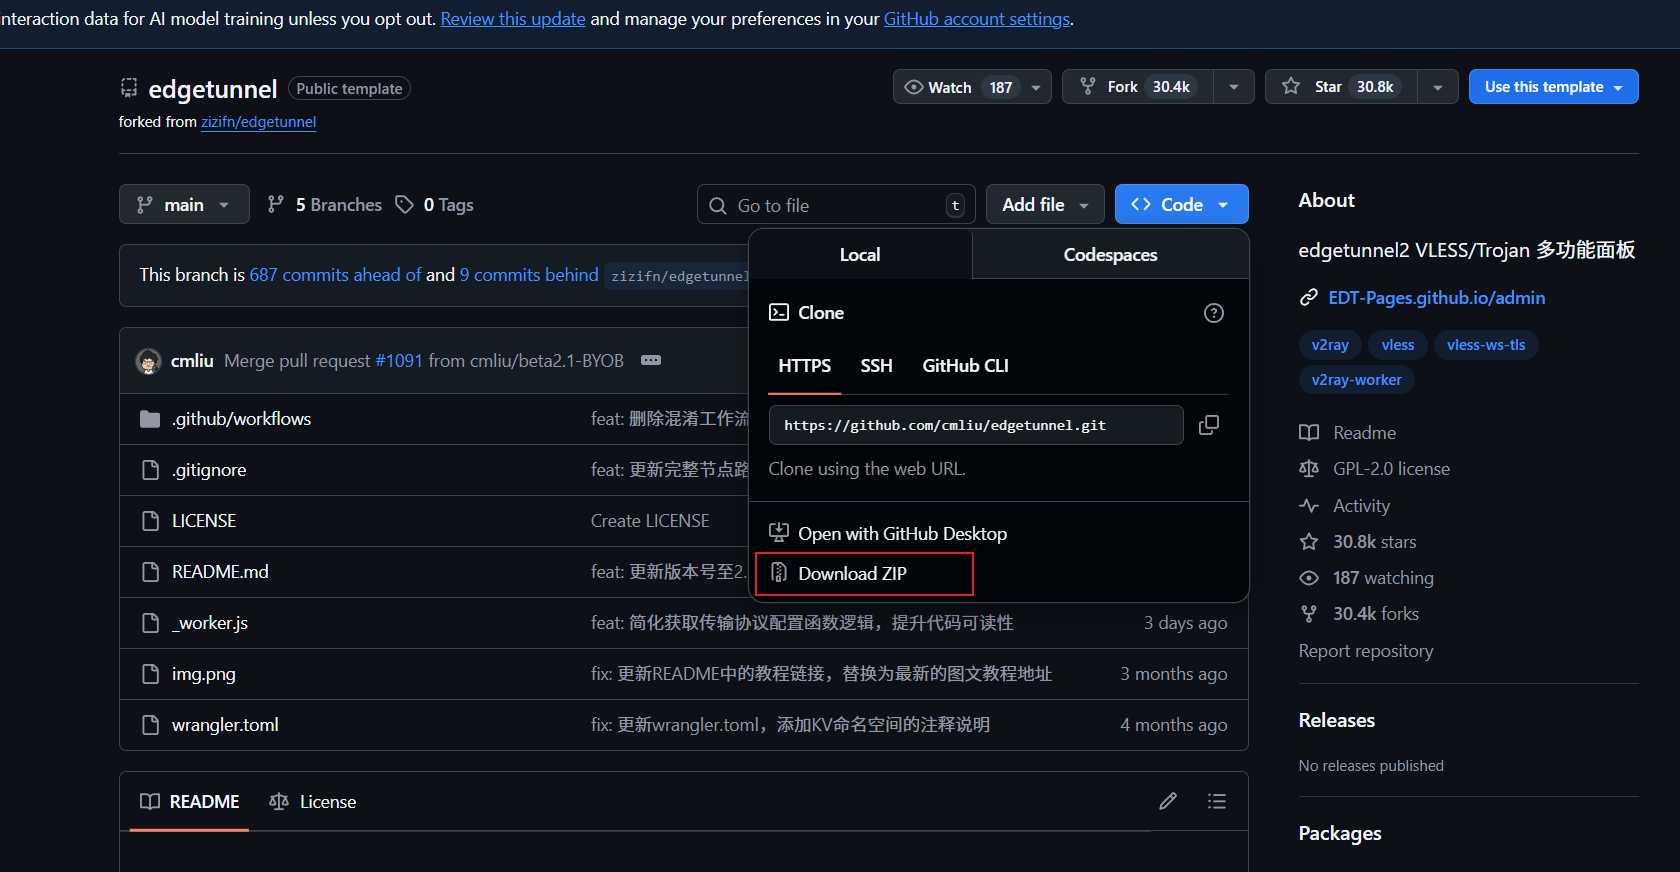The image size is (1680, 872).
Task: Expand the Star lists dropdown arrow
Action: coord(1437,87)
